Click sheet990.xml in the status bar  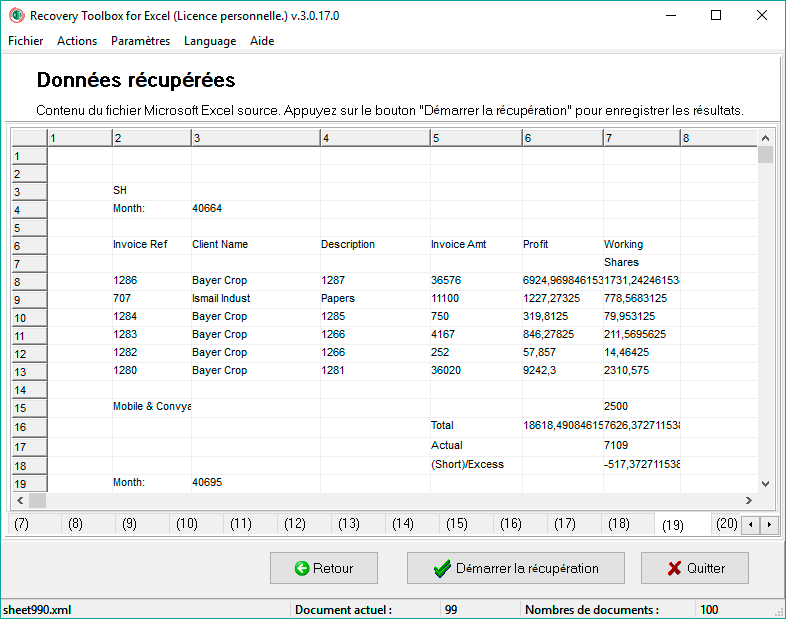37,609
